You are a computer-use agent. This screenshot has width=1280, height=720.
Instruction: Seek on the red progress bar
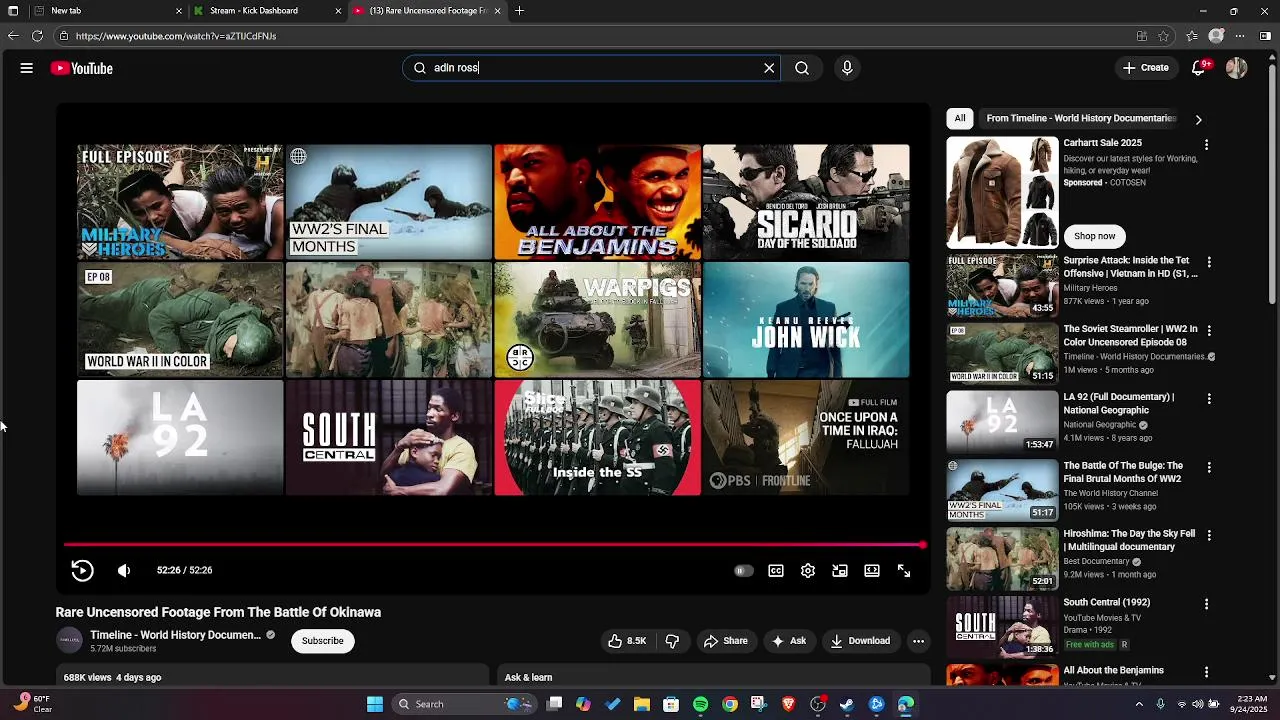[x=494, y=545]
